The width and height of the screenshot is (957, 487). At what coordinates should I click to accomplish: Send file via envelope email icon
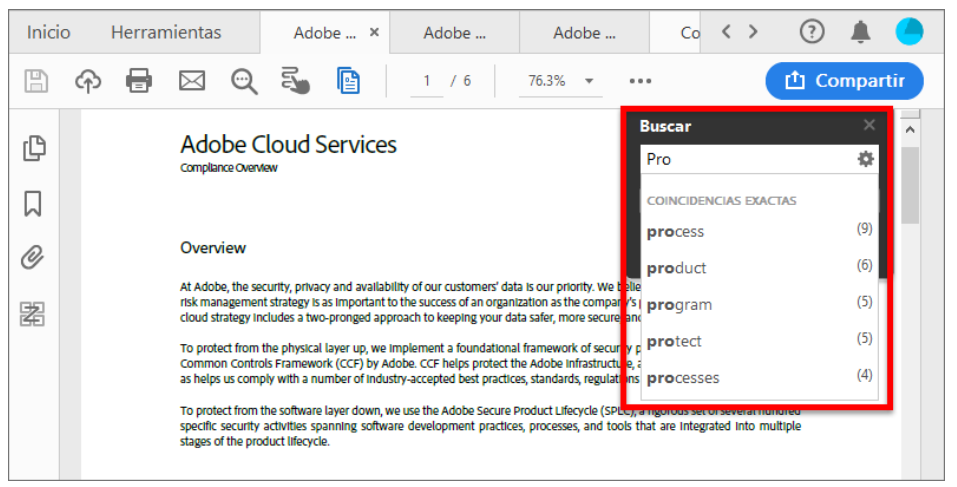click(192, 81)
